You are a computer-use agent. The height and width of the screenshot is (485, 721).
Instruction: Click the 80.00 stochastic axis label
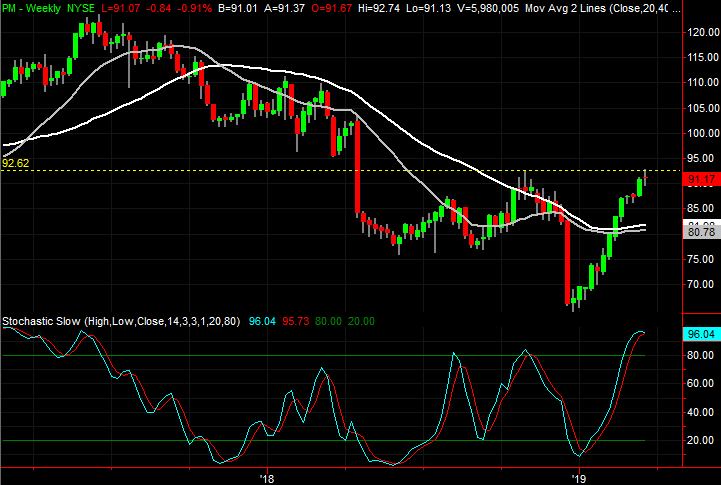(700, 355)
